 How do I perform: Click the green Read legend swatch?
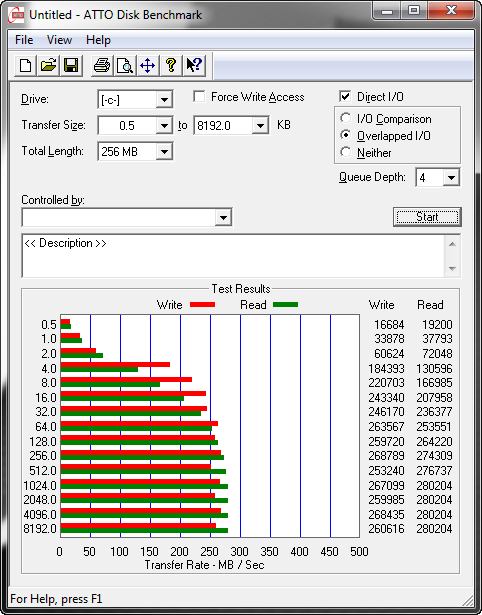[285, 305]
